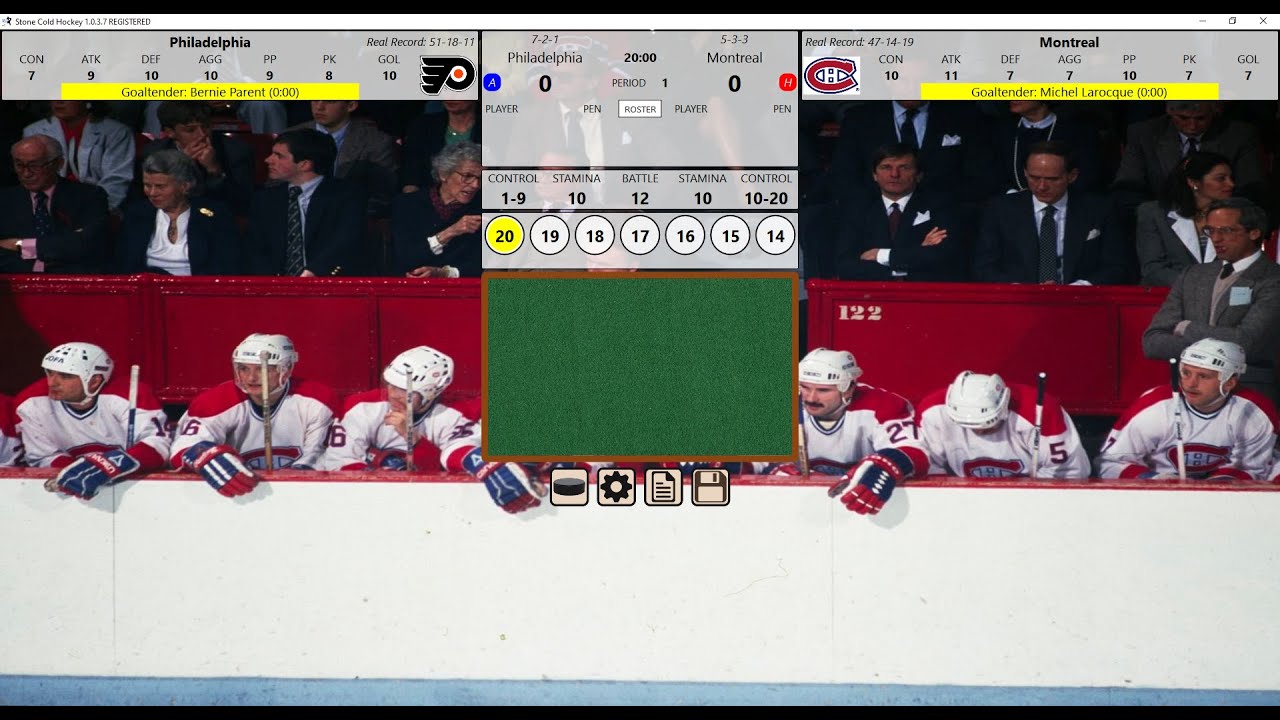This screenshot has width=1280, height=720.
Task: Click the PERIOD label on scoreboard
Action: (x=629, y=83)
